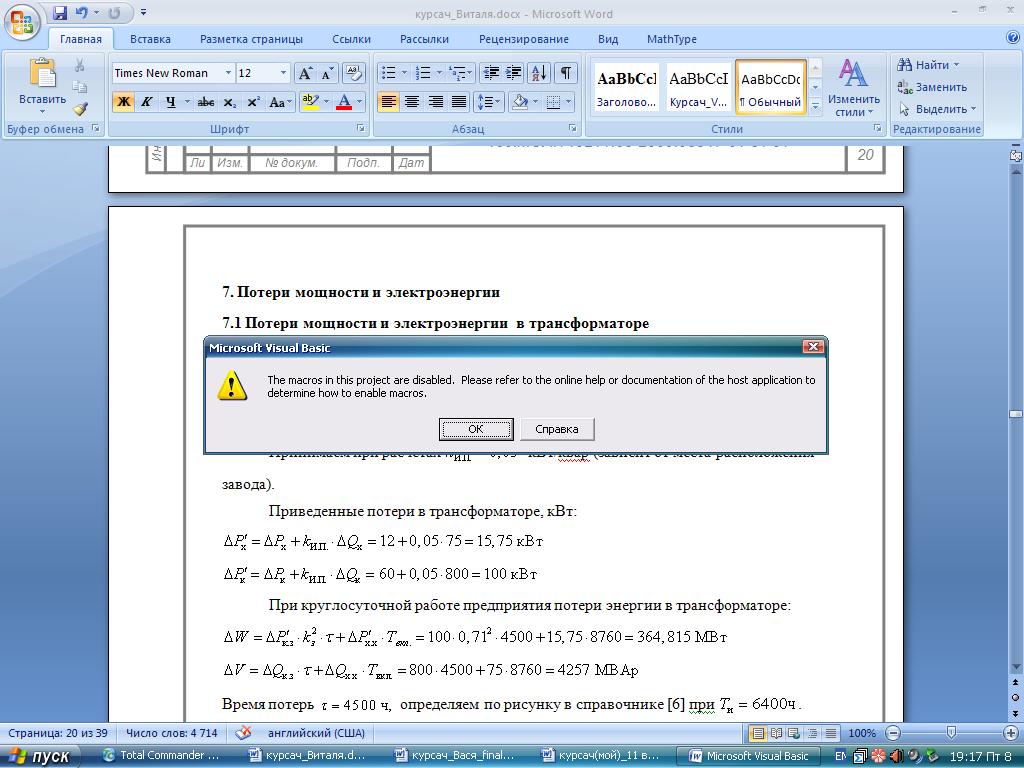
Task: Open Customize Quick Access Toolbar dropdown
Action: pos(143,12)
